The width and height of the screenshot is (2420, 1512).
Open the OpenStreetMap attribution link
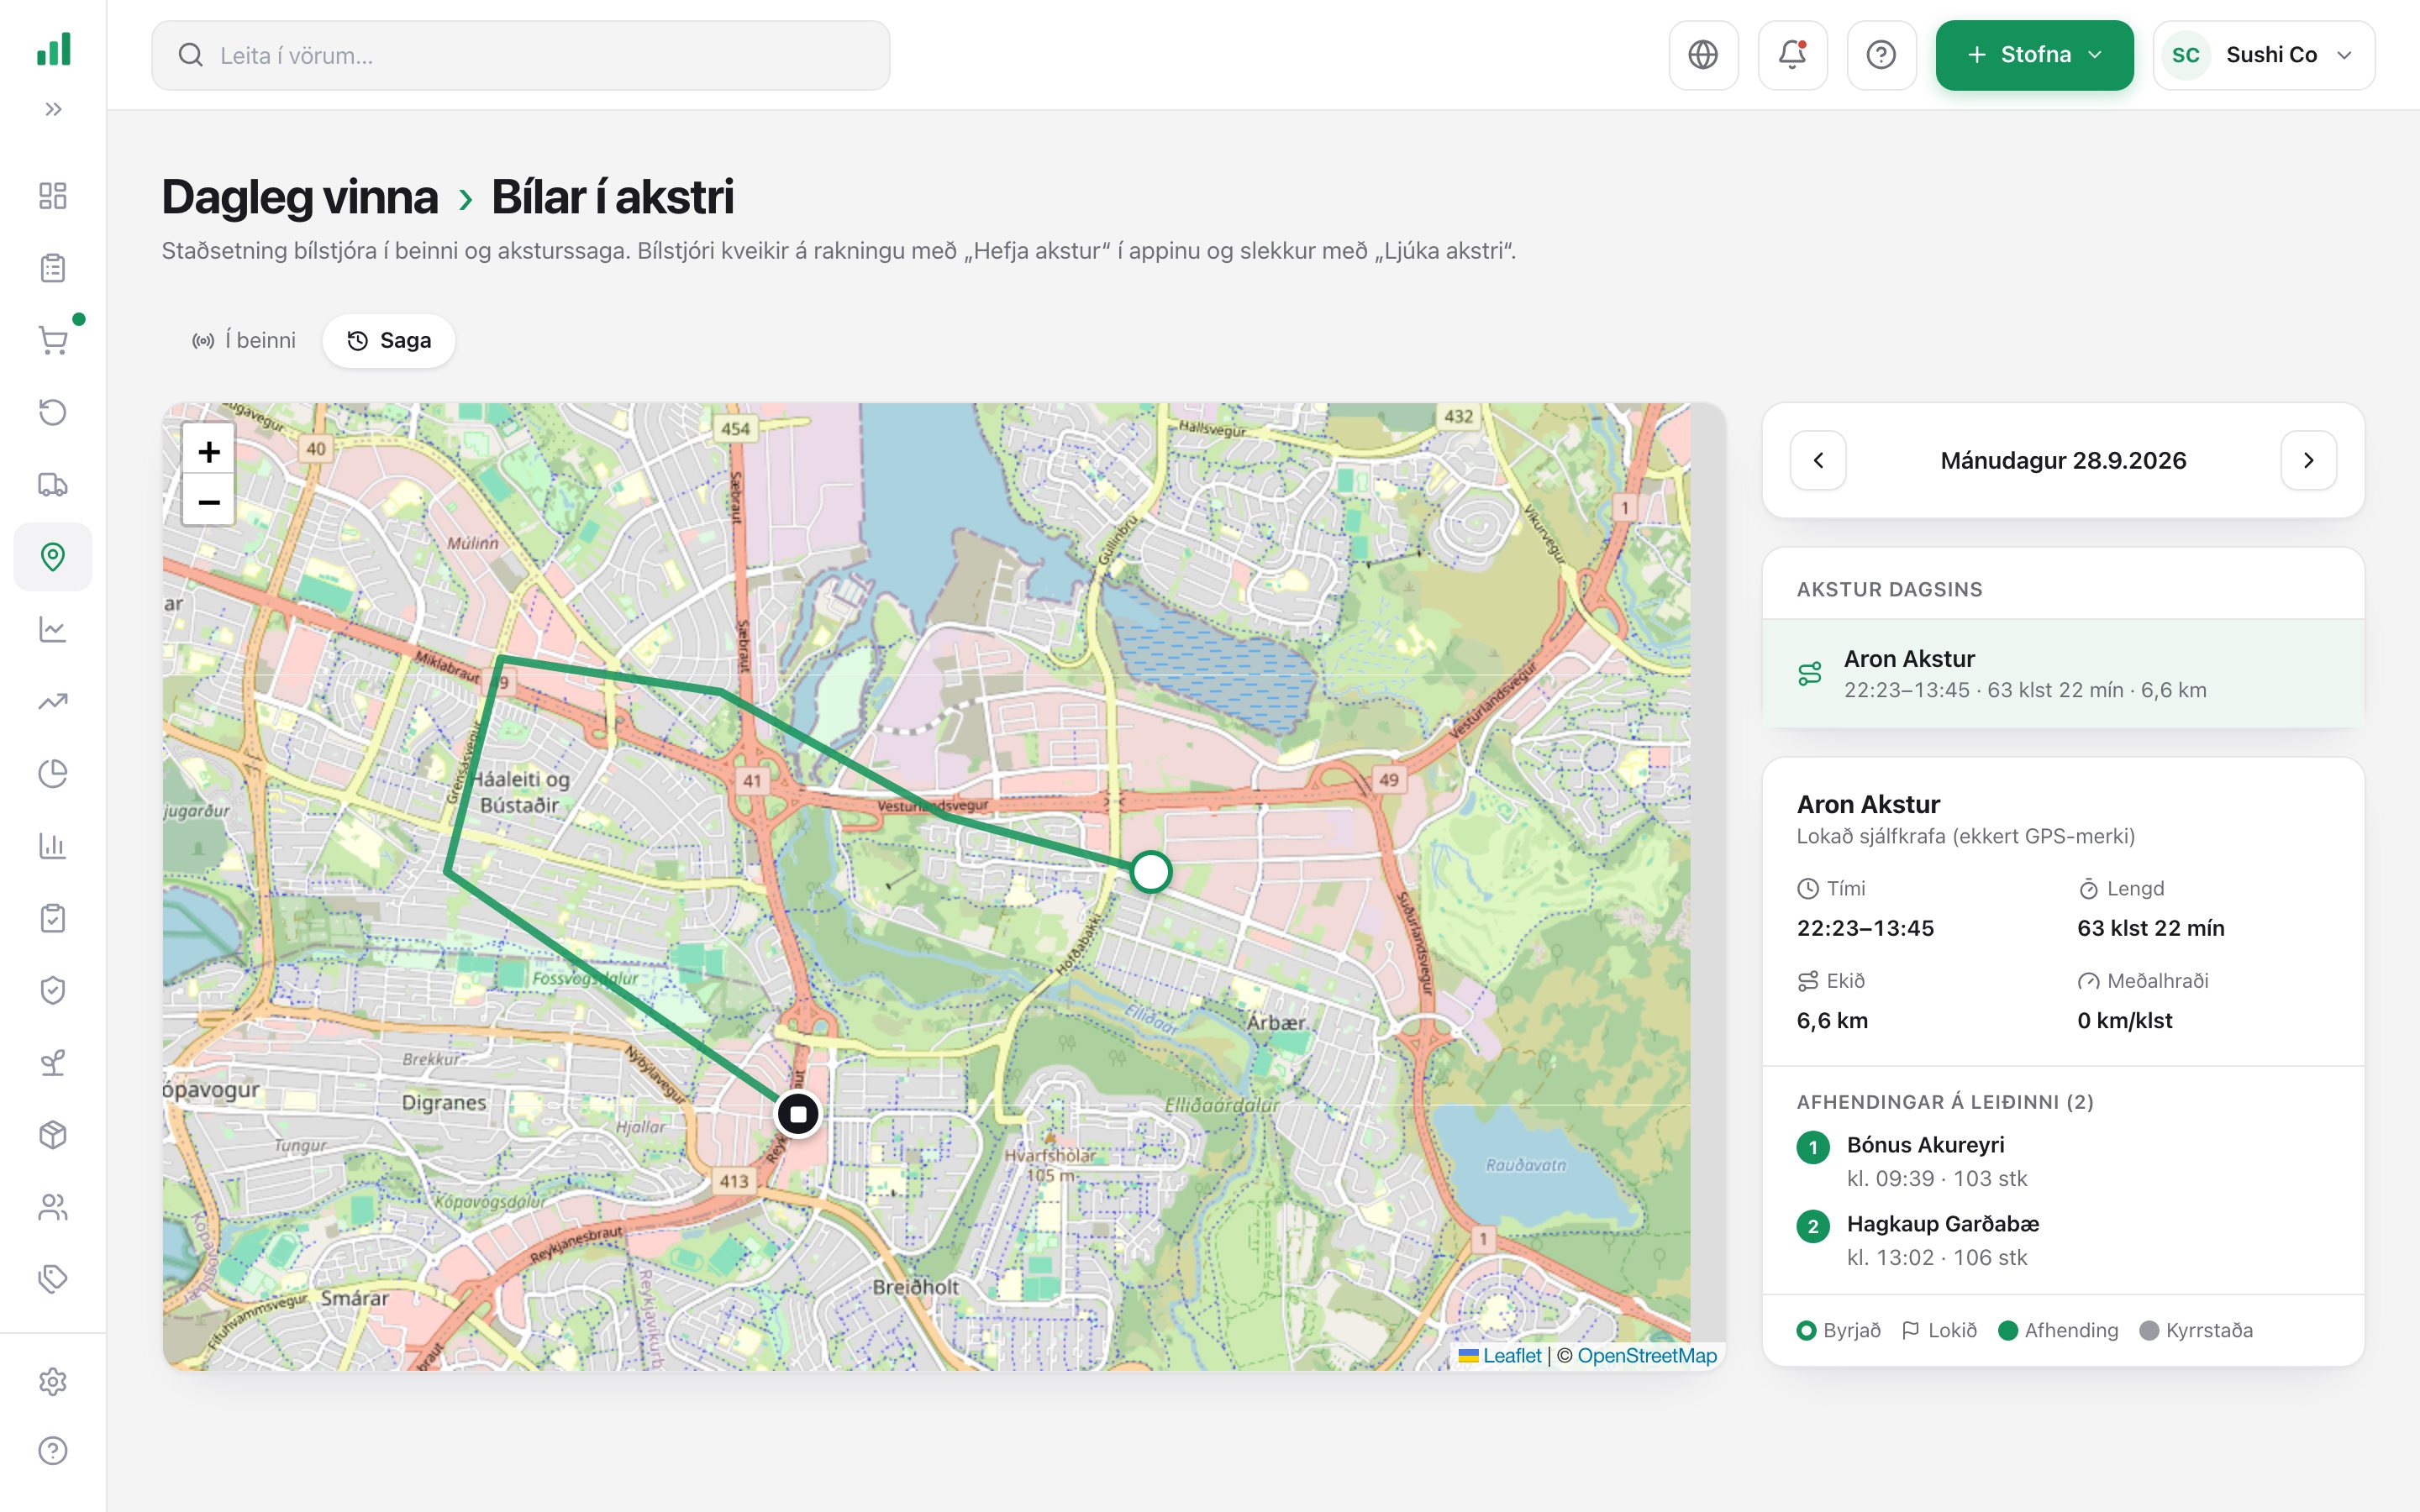point(1647,1356)
